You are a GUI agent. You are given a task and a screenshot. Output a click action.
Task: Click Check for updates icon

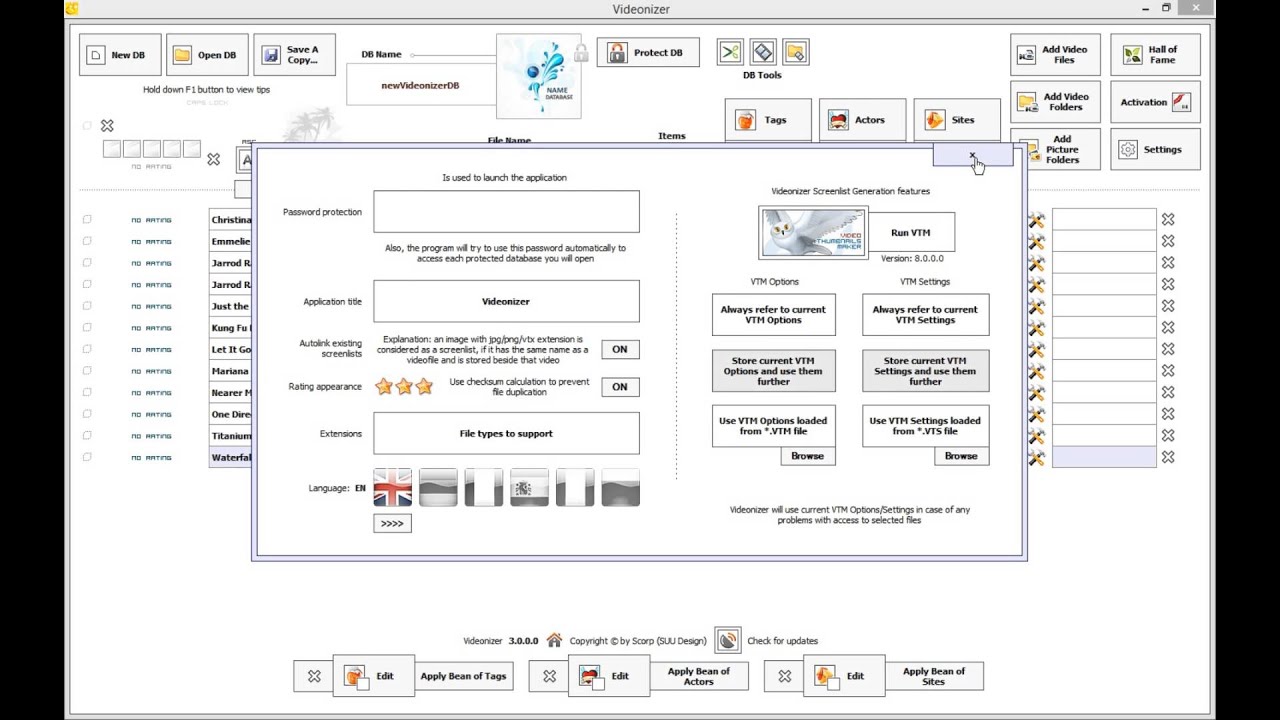tap(728, 640)
